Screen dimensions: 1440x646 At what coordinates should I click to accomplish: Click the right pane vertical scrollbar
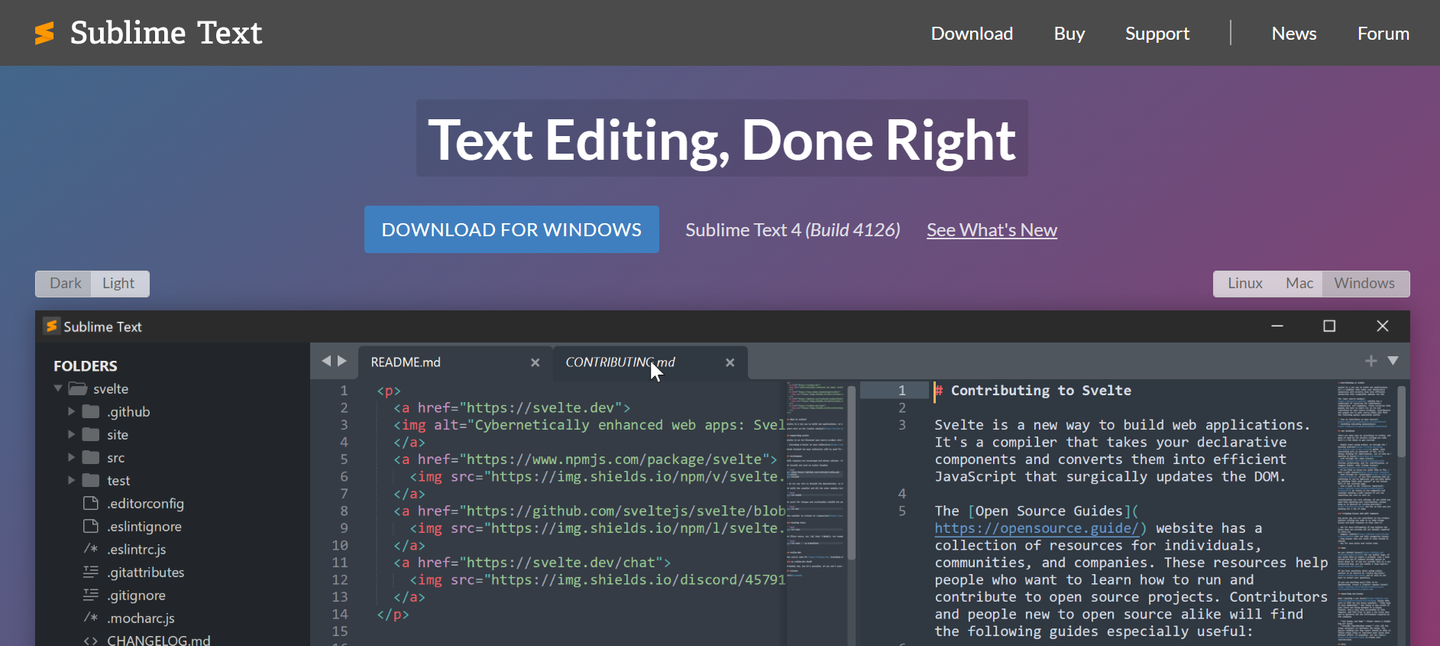click(x=1402, y=422)
